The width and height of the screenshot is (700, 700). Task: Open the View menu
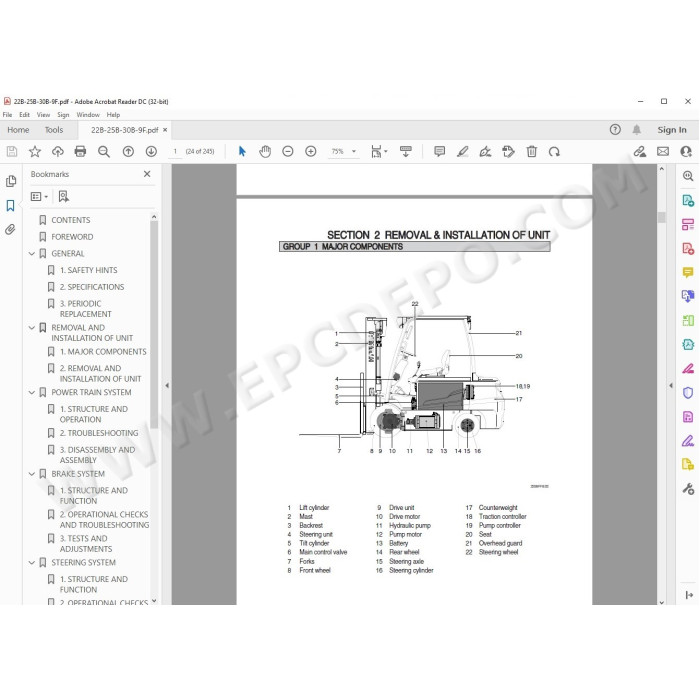43,115
